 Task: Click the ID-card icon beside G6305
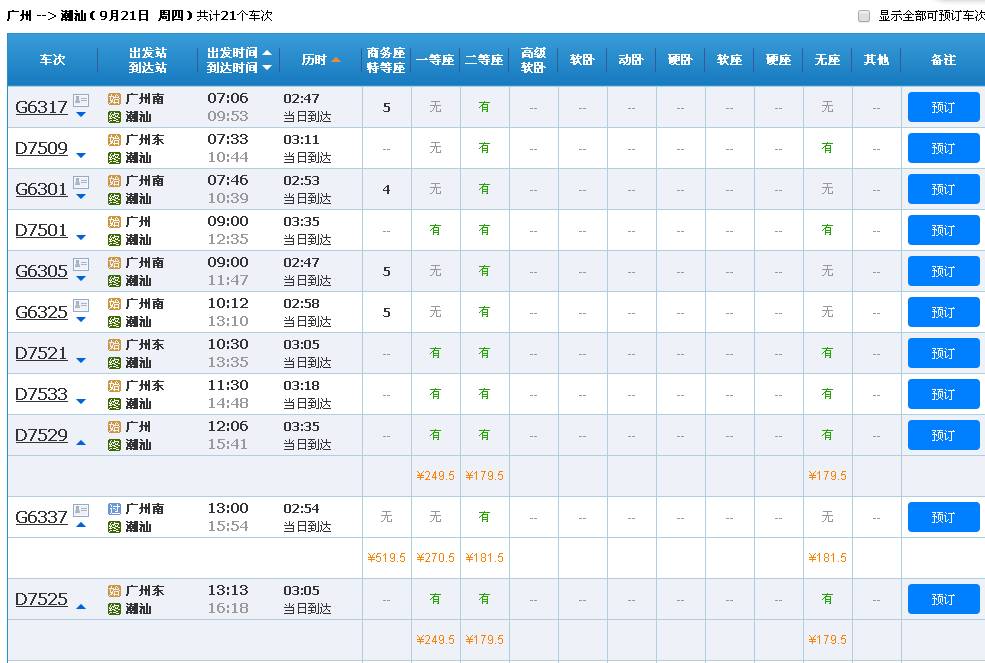(x=81, y=264)
